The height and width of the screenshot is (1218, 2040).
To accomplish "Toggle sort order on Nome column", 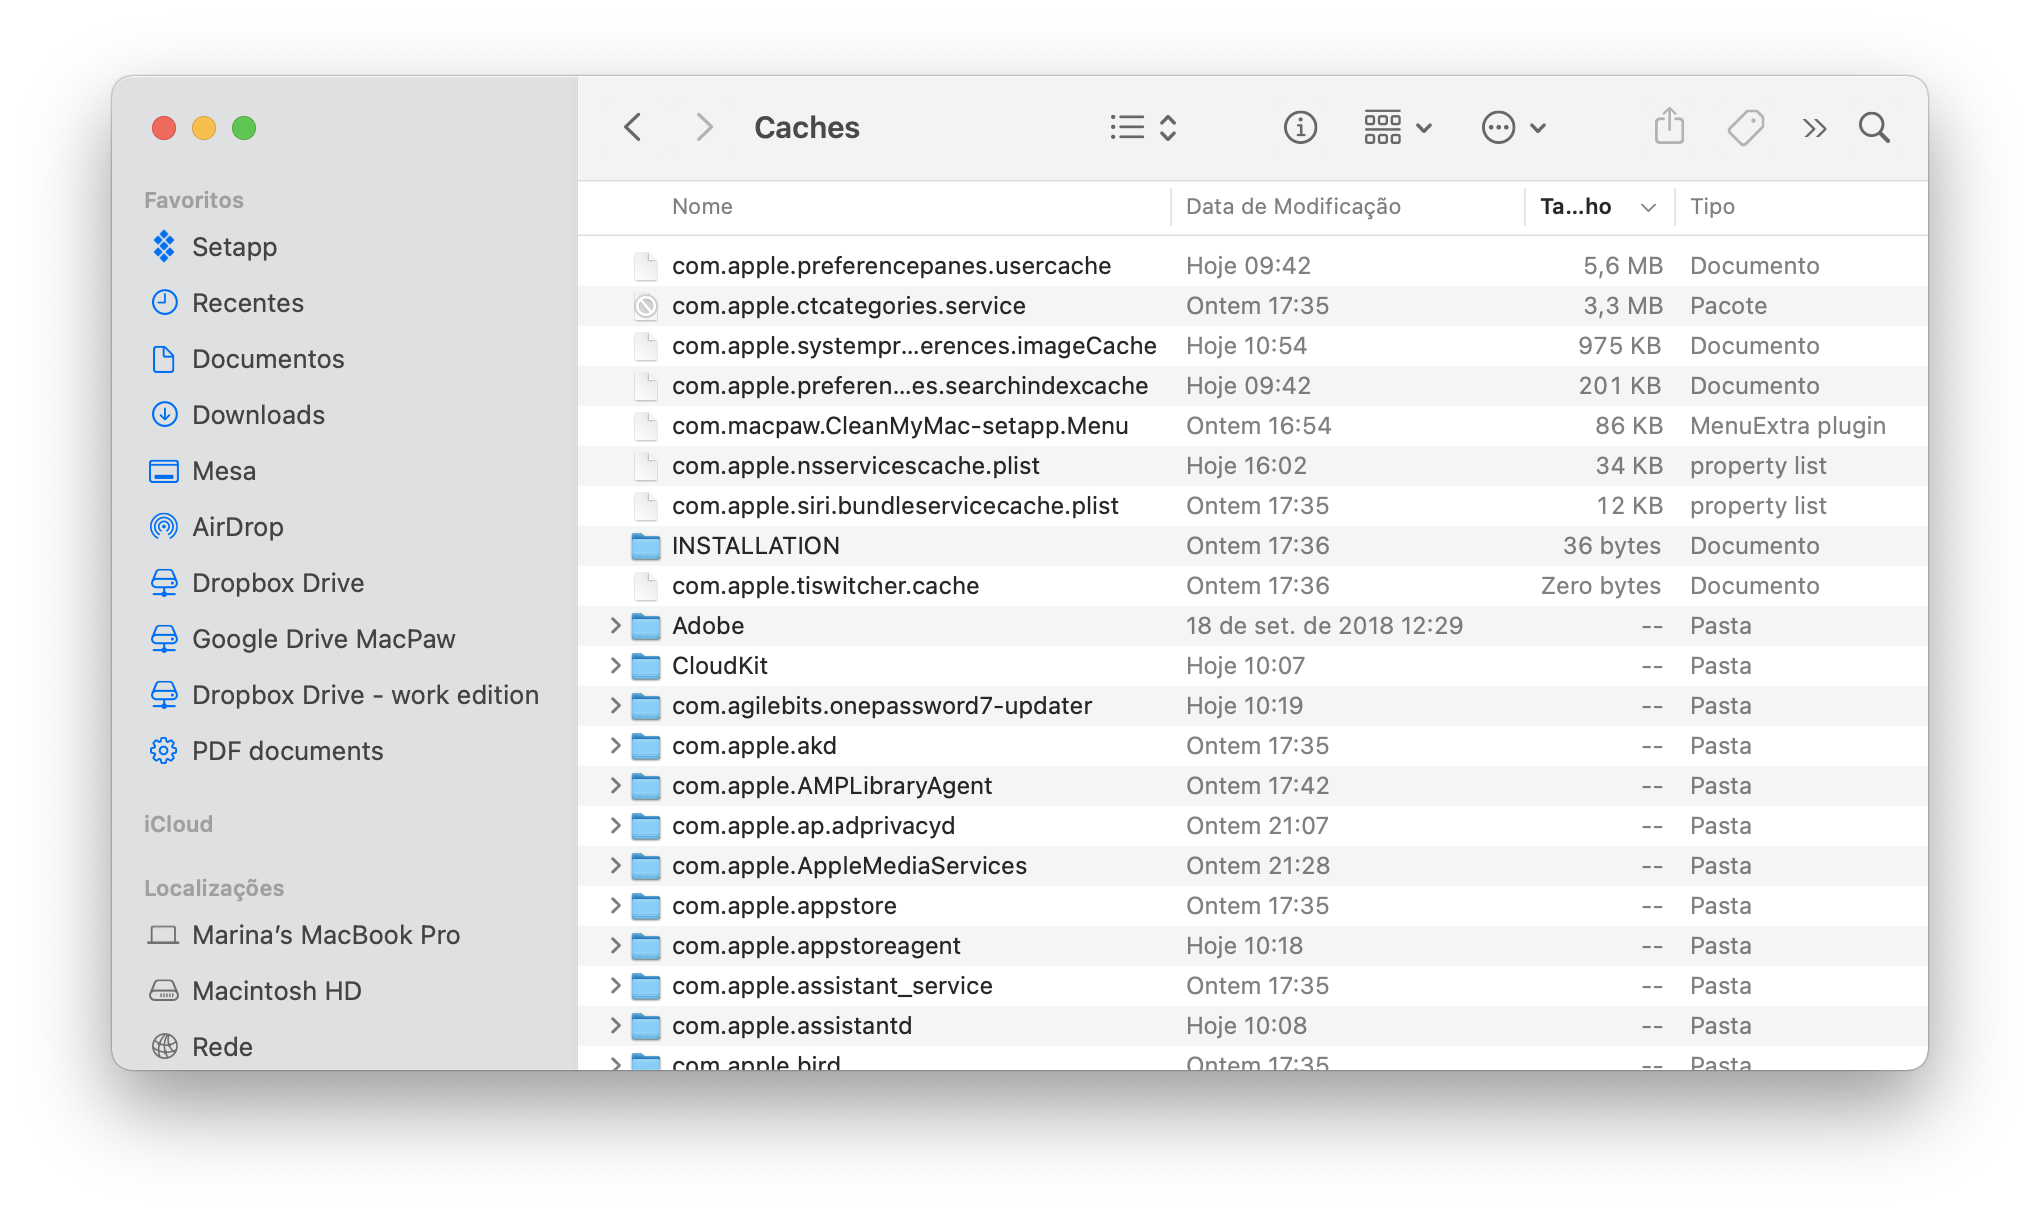I will (x=702, y=203).
